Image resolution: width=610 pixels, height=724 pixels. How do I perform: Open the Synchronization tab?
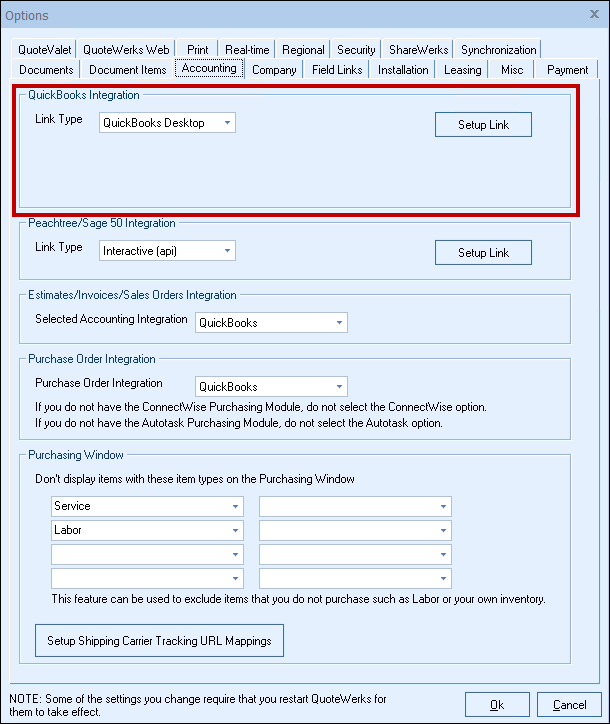498,50
